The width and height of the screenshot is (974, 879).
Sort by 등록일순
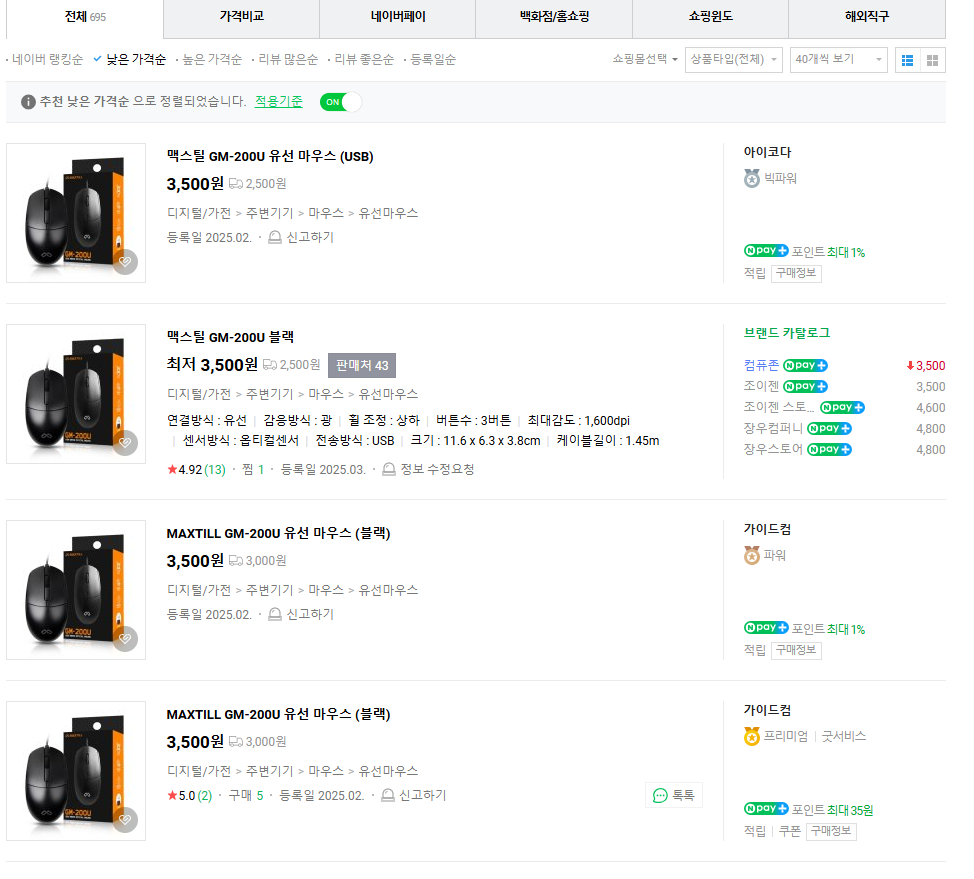coord(433,60)
